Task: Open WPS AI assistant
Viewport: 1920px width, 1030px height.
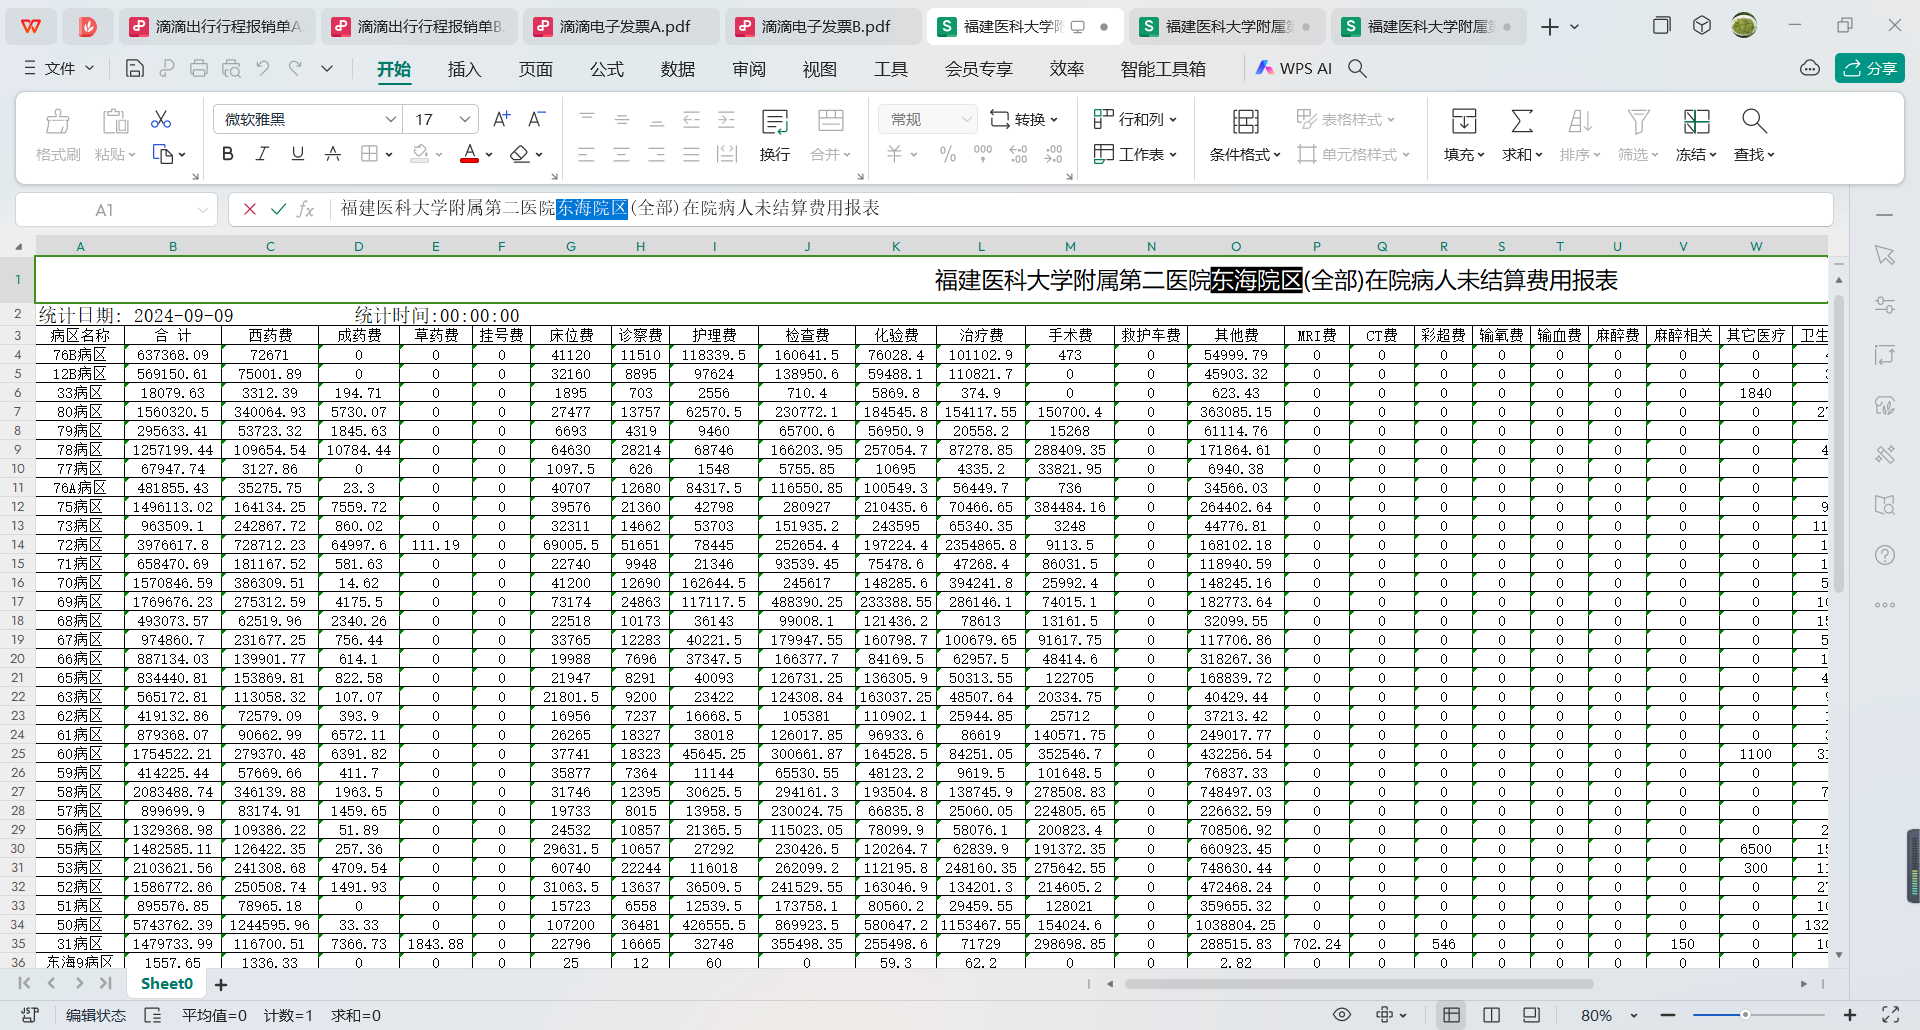Action: click(1294, 68)
